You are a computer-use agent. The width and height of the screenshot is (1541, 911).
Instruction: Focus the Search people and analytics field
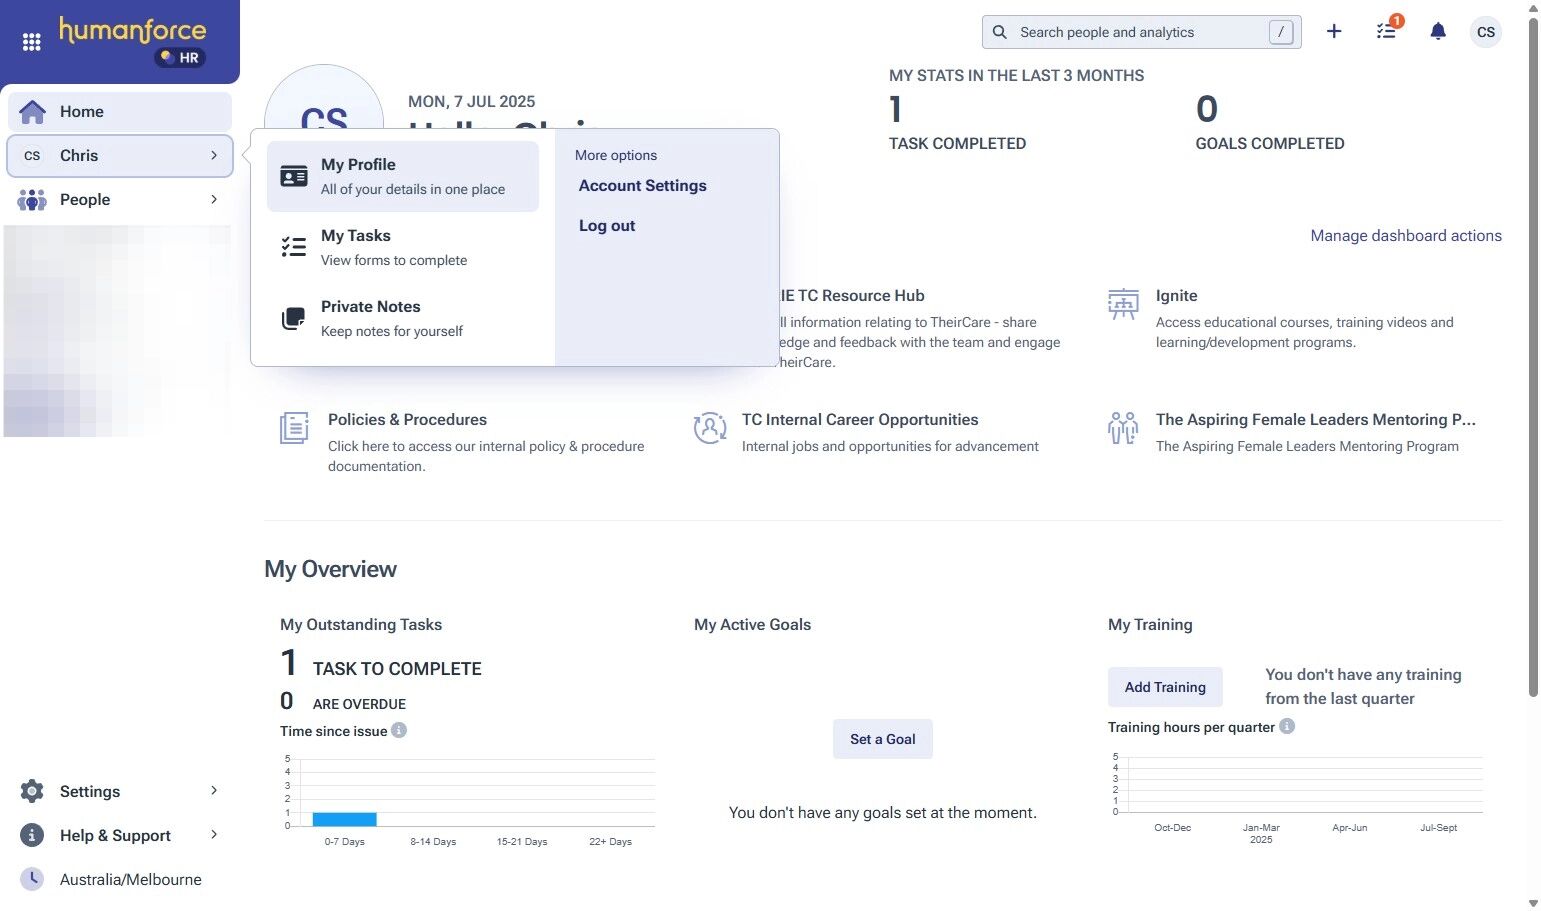pyautogui.click(x=1141, y=32)
